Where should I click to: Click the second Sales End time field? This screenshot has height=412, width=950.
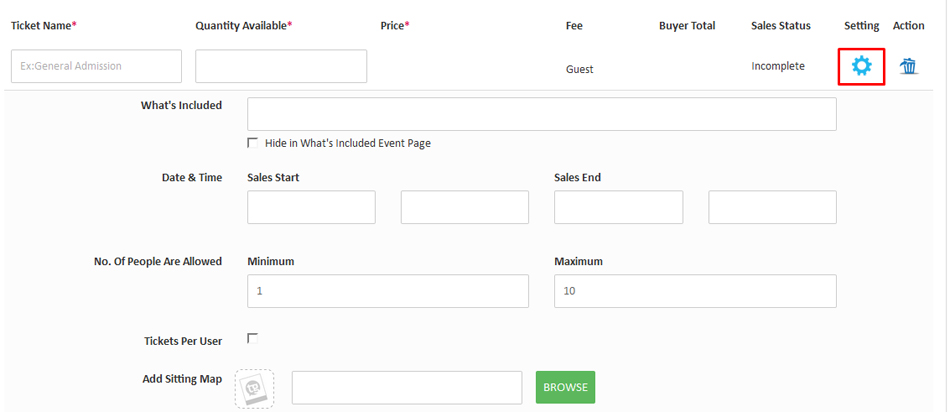[x=772, y=207]
